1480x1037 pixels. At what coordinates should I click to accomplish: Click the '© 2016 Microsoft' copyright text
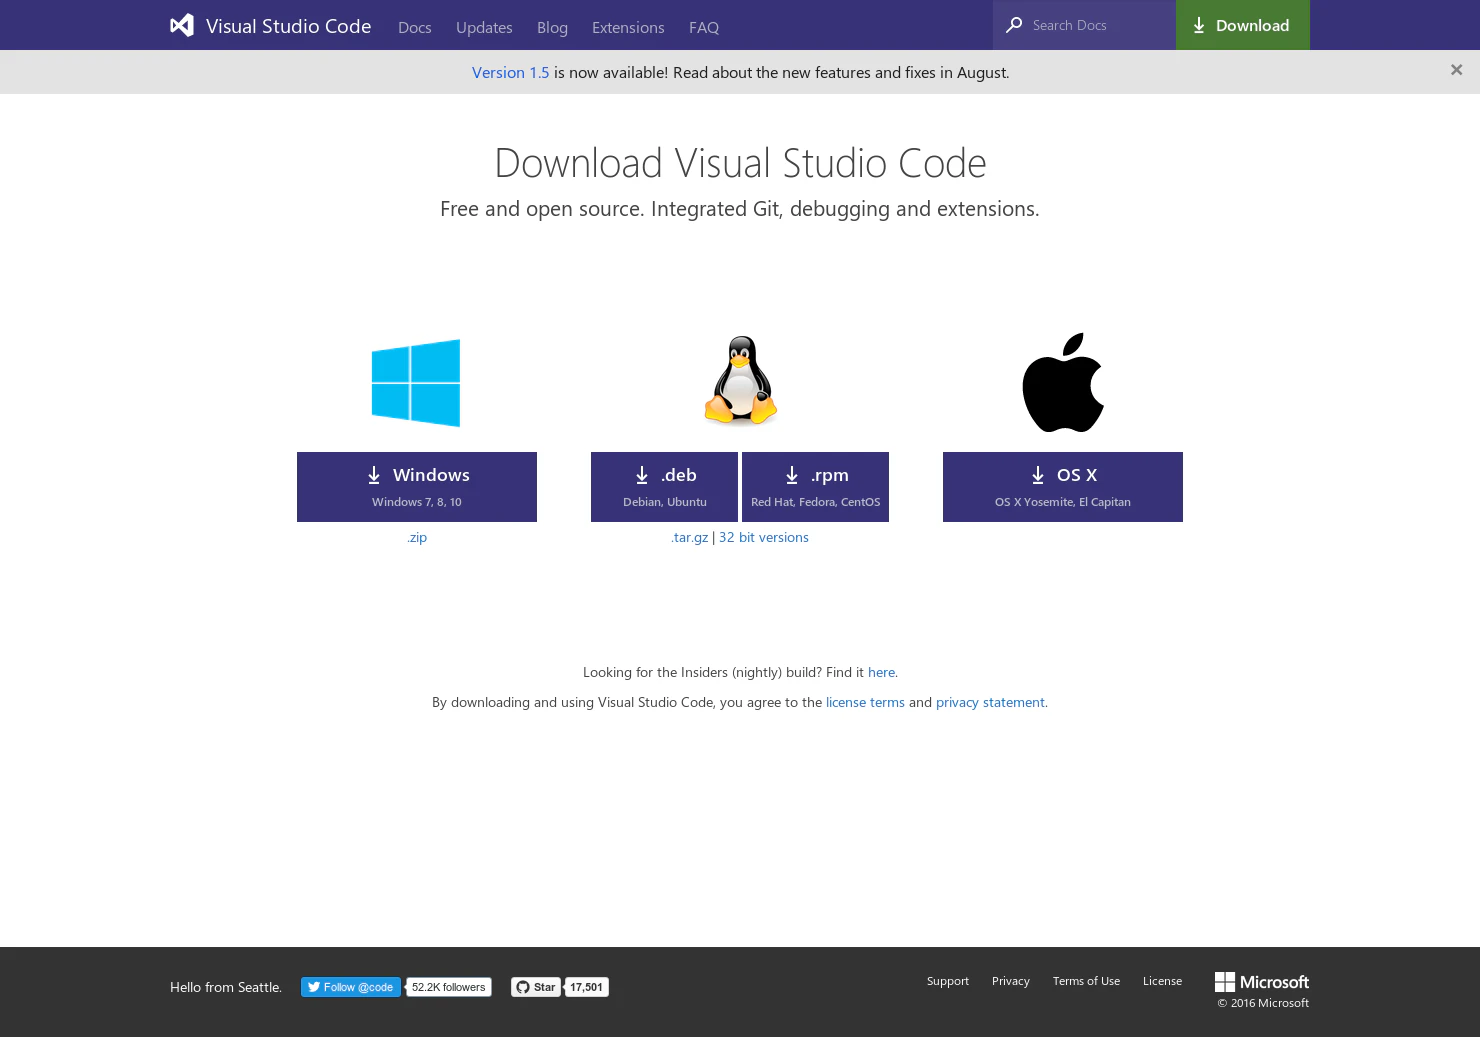coord(1263,1003)
